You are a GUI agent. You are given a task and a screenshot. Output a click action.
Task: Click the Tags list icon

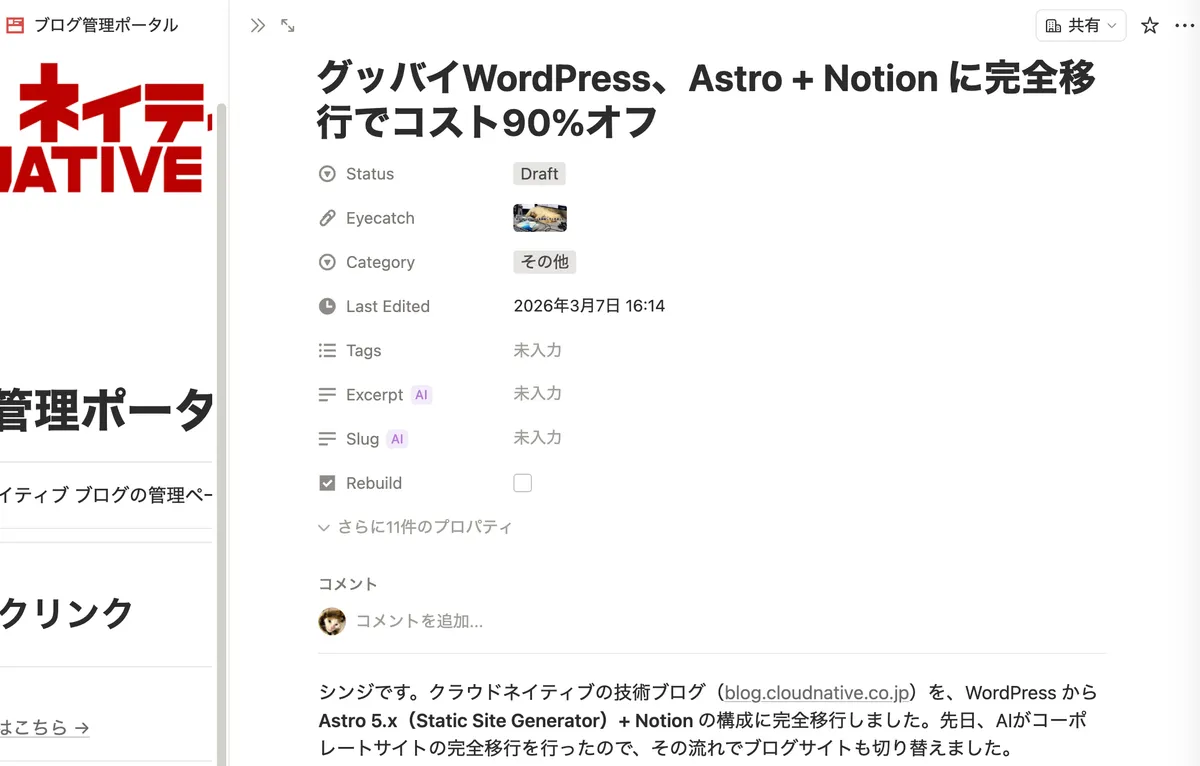click(x=327, y=350)
